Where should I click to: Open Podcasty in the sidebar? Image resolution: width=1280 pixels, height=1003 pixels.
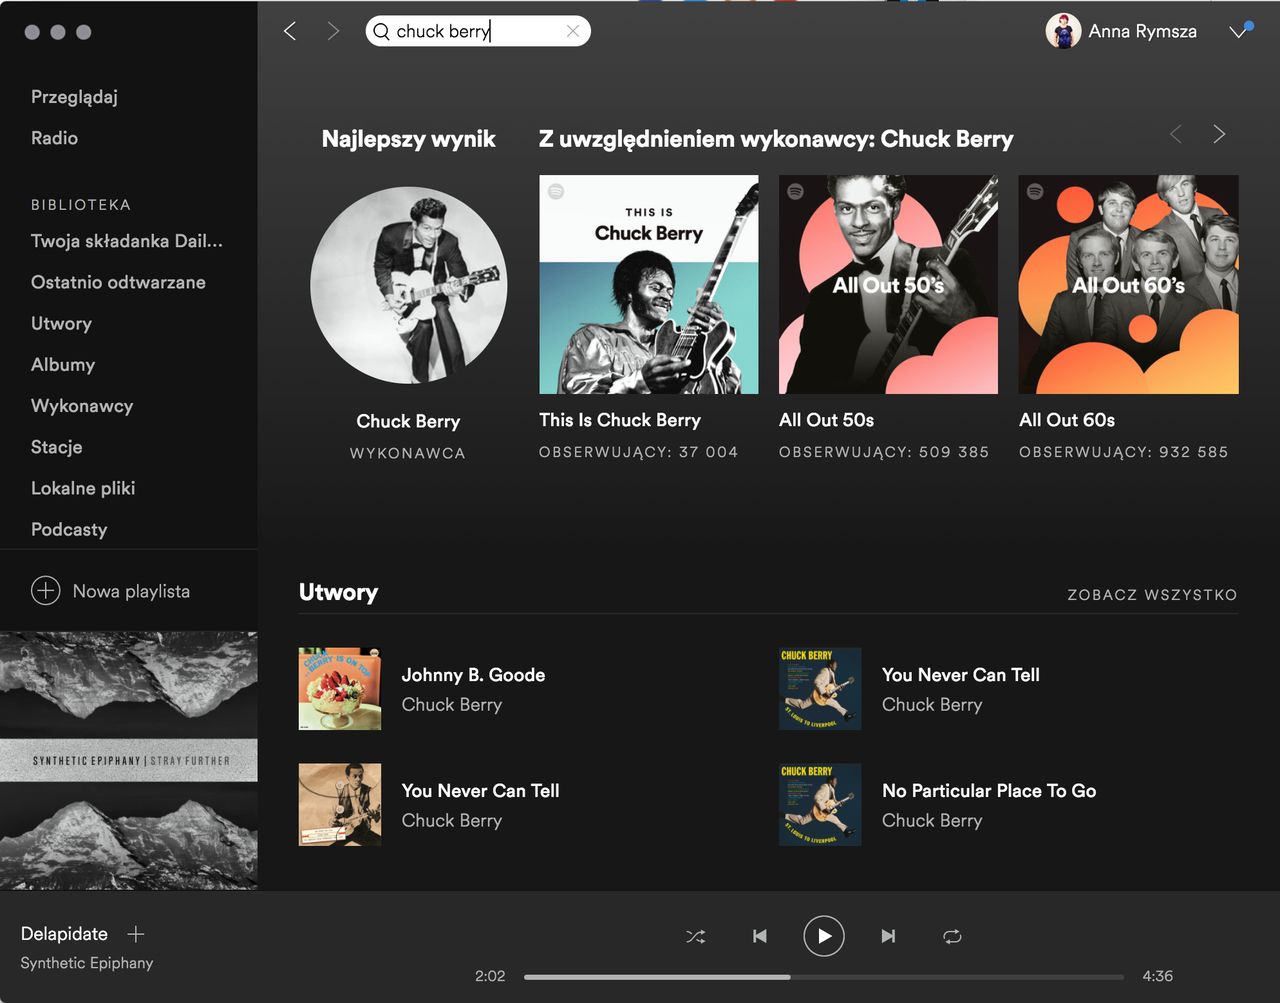pos(69,529)
